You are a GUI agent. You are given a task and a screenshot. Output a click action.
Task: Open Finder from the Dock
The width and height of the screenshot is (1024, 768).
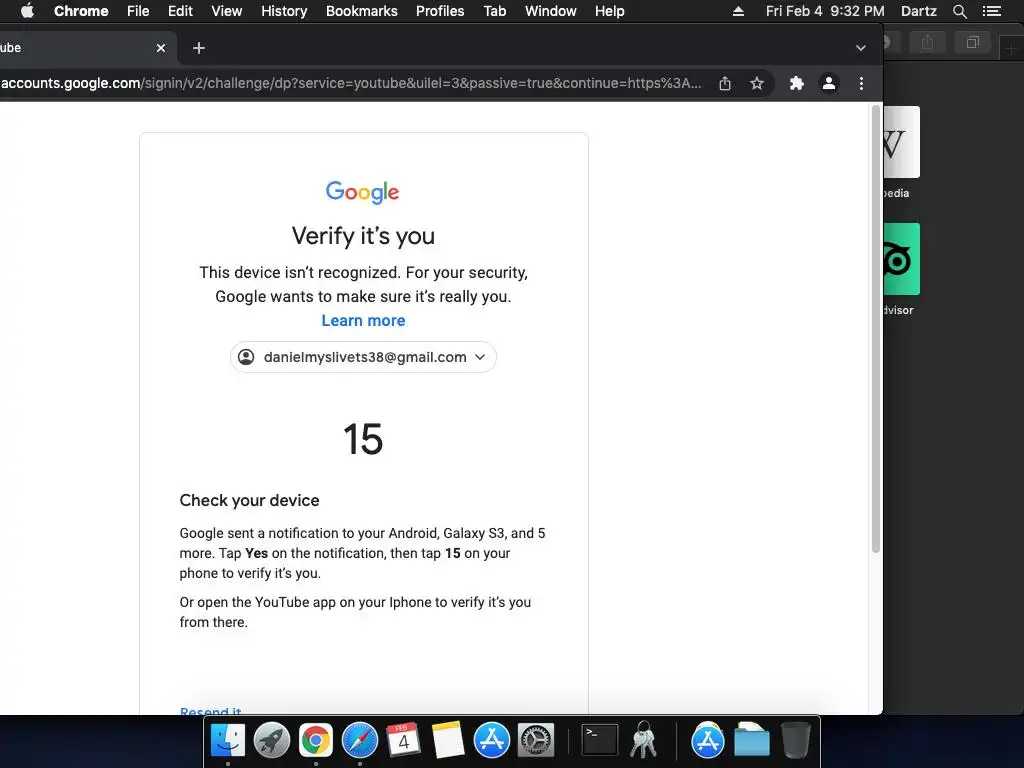click(x=227, y=741)
